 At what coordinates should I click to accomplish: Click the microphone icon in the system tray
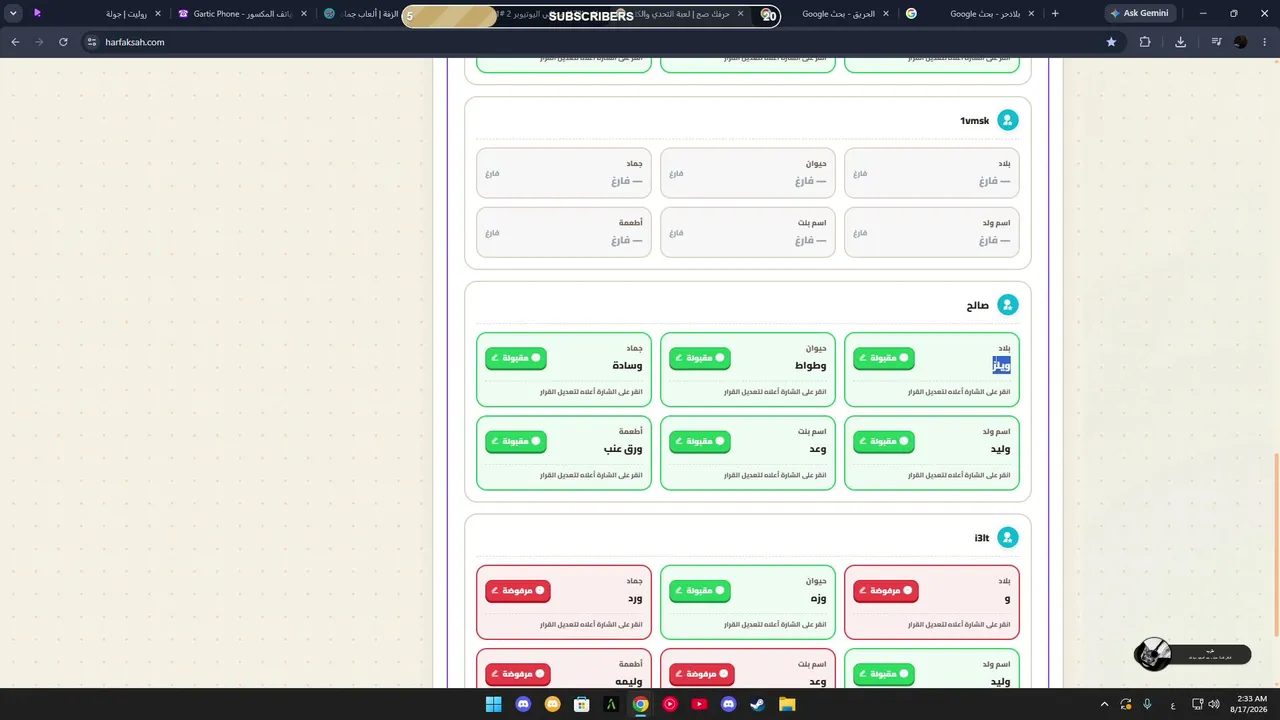coord(1148,704)
